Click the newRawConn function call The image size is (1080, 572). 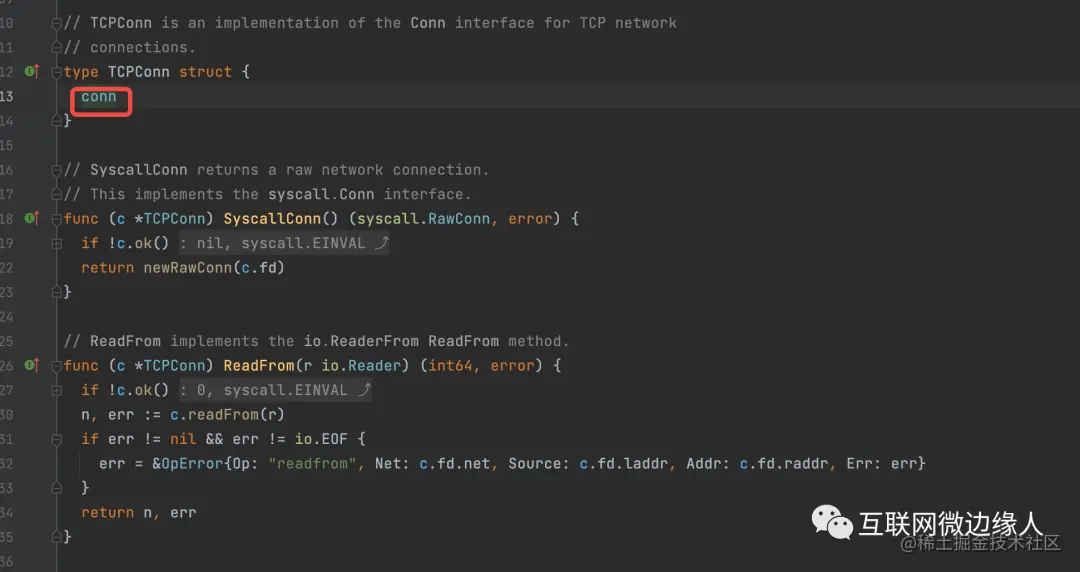coord(188,267)
